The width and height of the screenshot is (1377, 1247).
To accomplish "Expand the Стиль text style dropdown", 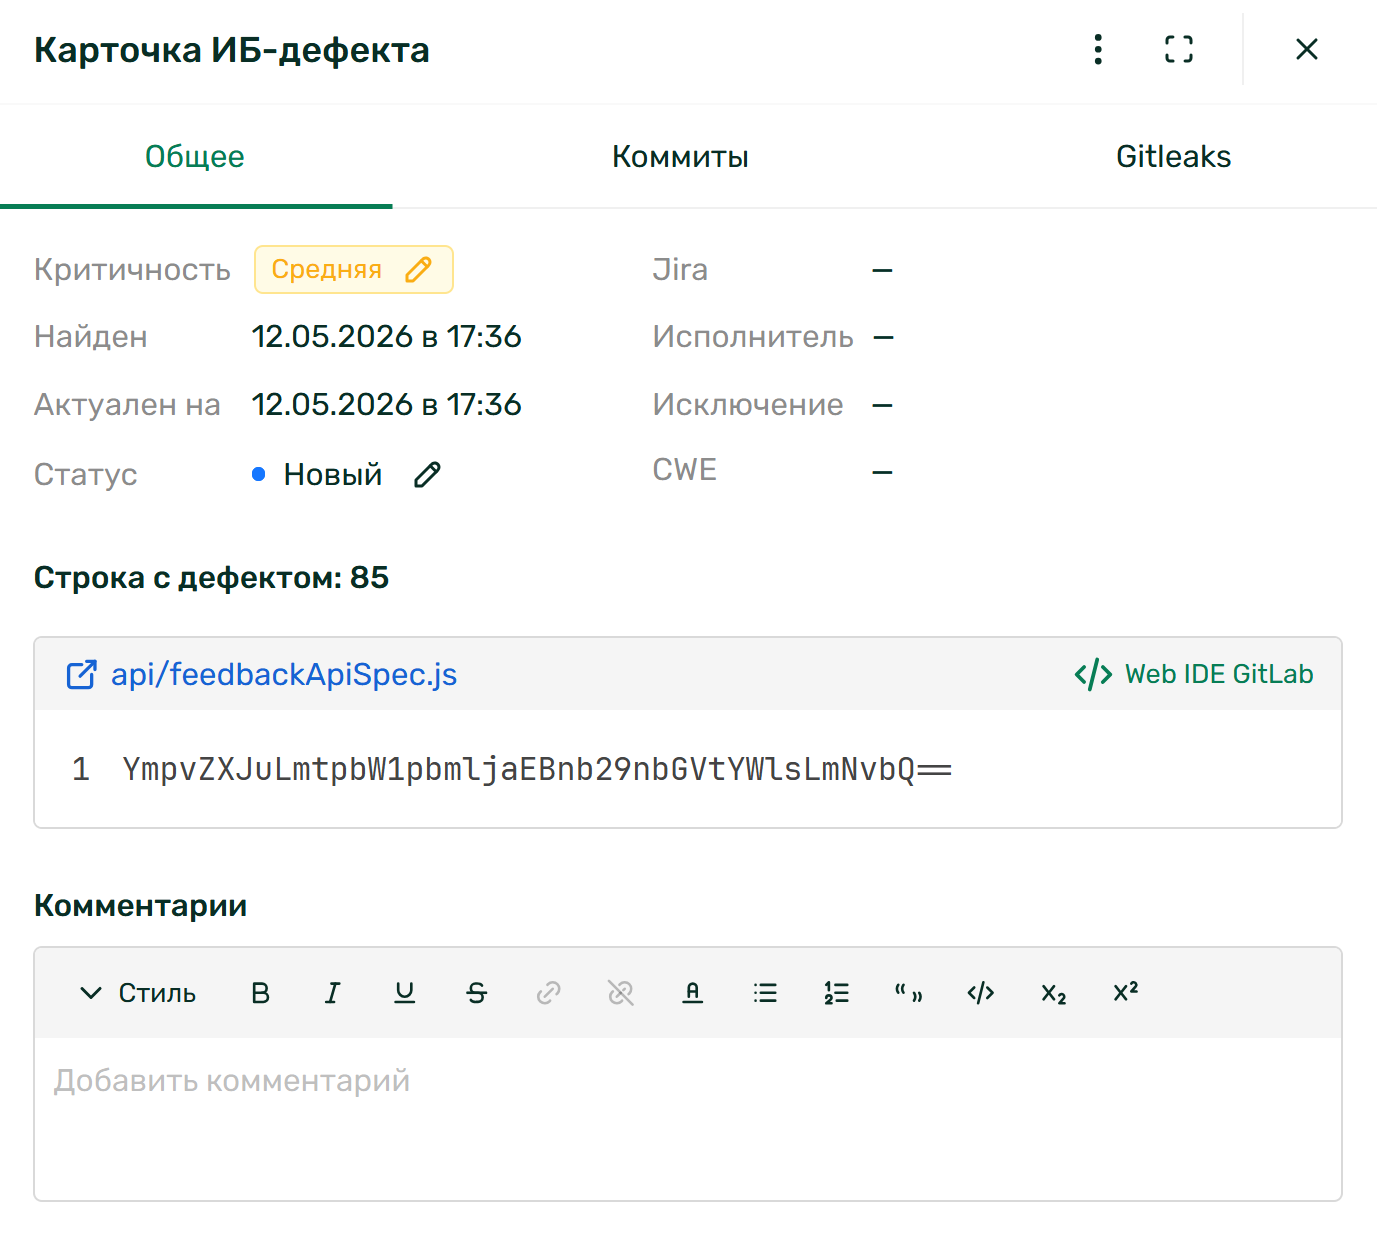I will (x=138, y=993).
